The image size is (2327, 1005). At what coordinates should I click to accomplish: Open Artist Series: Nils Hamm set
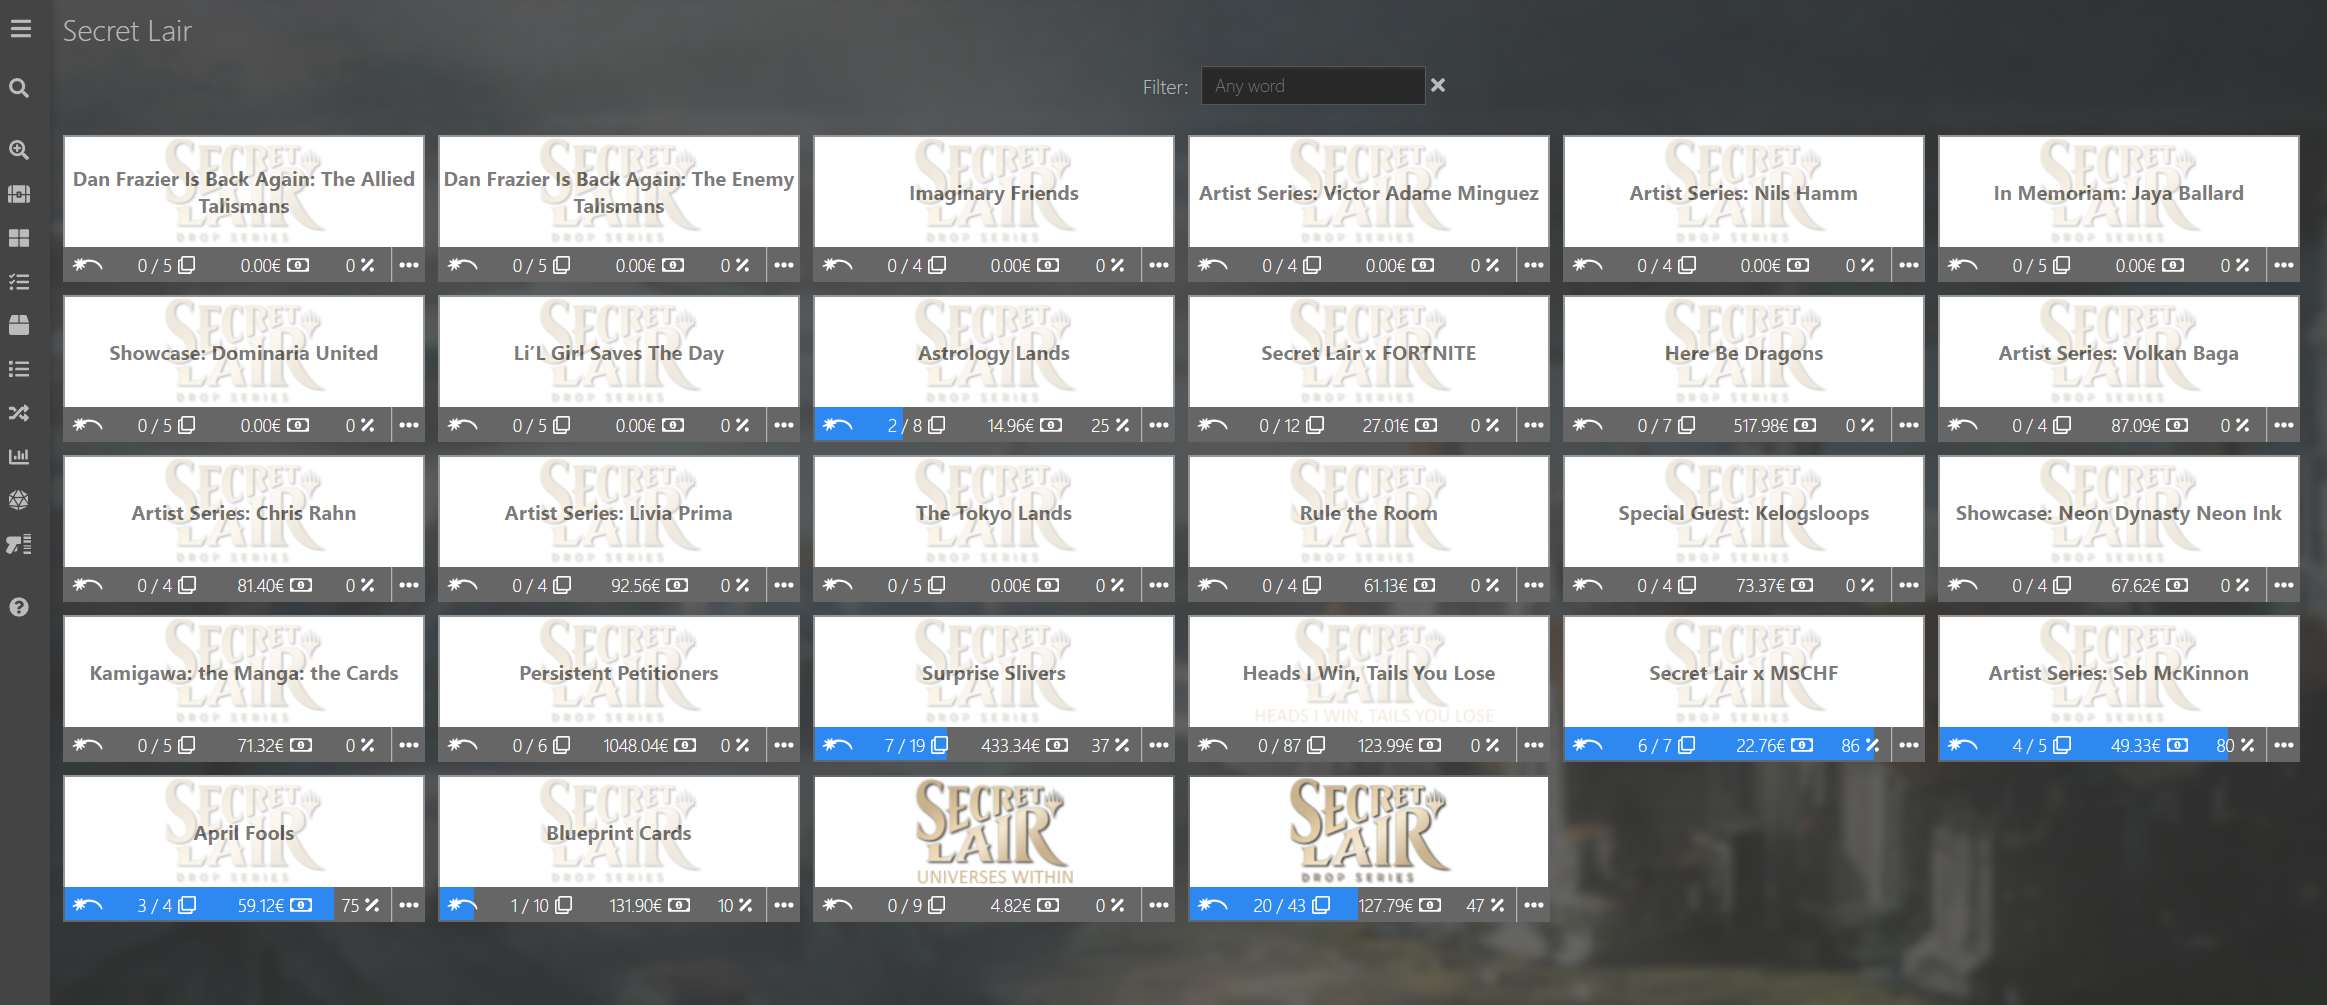[x=1744, y=192]
